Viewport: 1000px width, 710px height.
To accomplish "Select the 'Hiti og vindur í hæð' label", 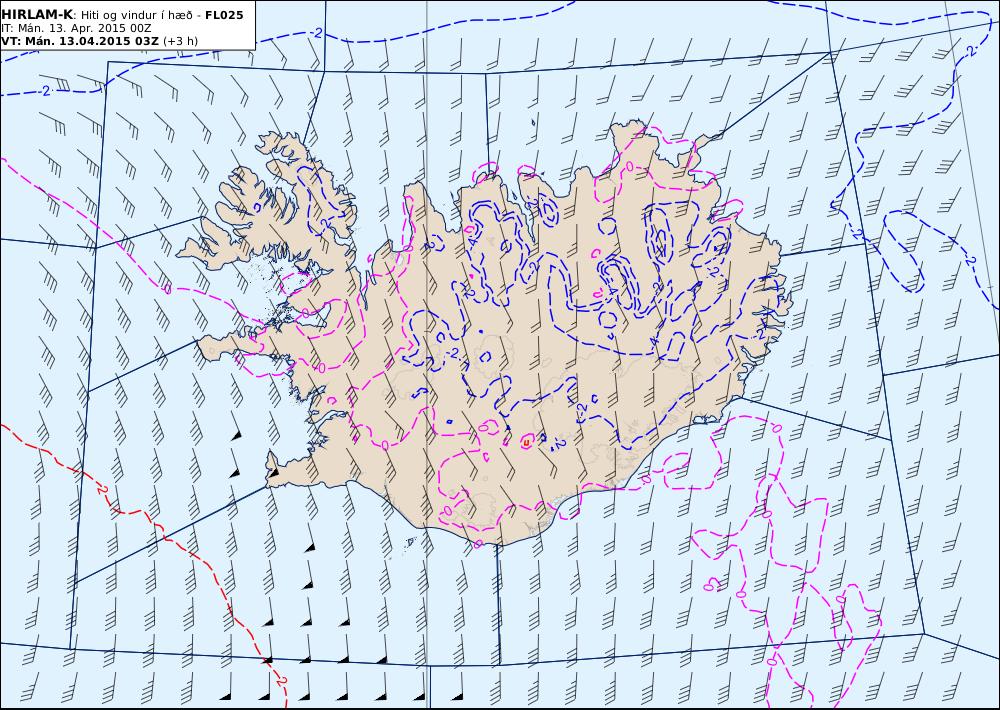I will tap(136, 15).
